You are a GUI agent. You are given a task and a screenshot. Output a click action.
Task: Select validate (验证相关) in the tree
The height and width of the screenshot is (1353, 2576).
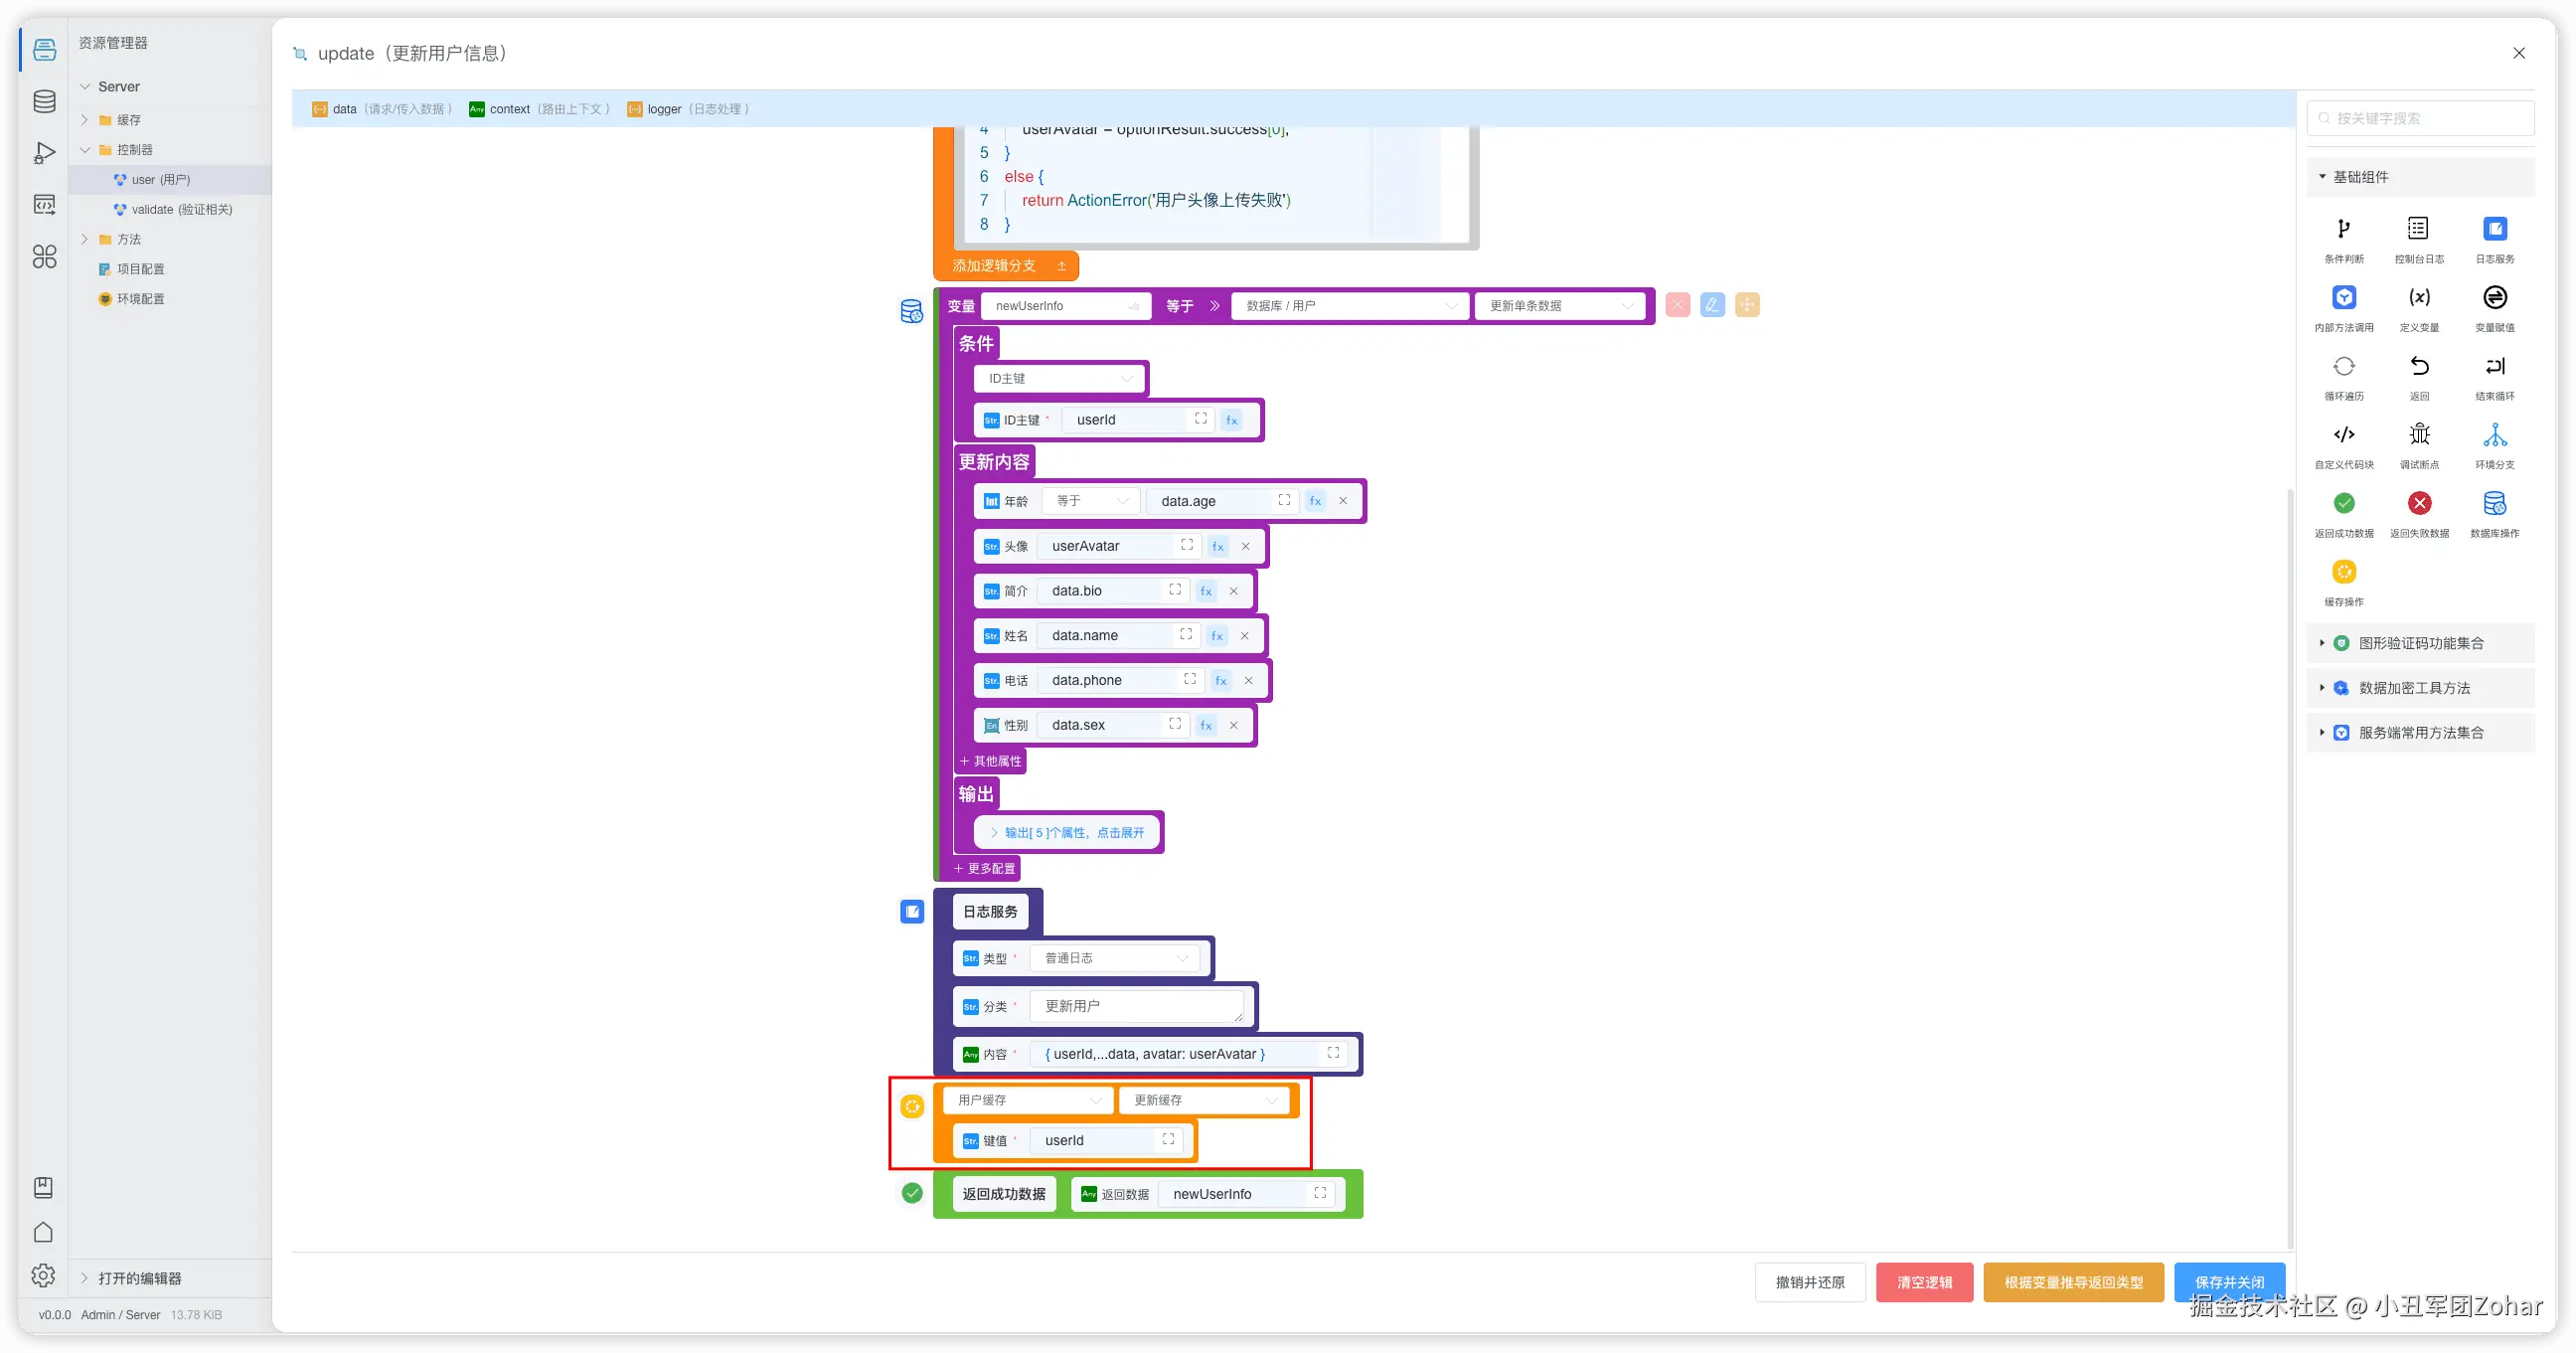coord(181,210)
